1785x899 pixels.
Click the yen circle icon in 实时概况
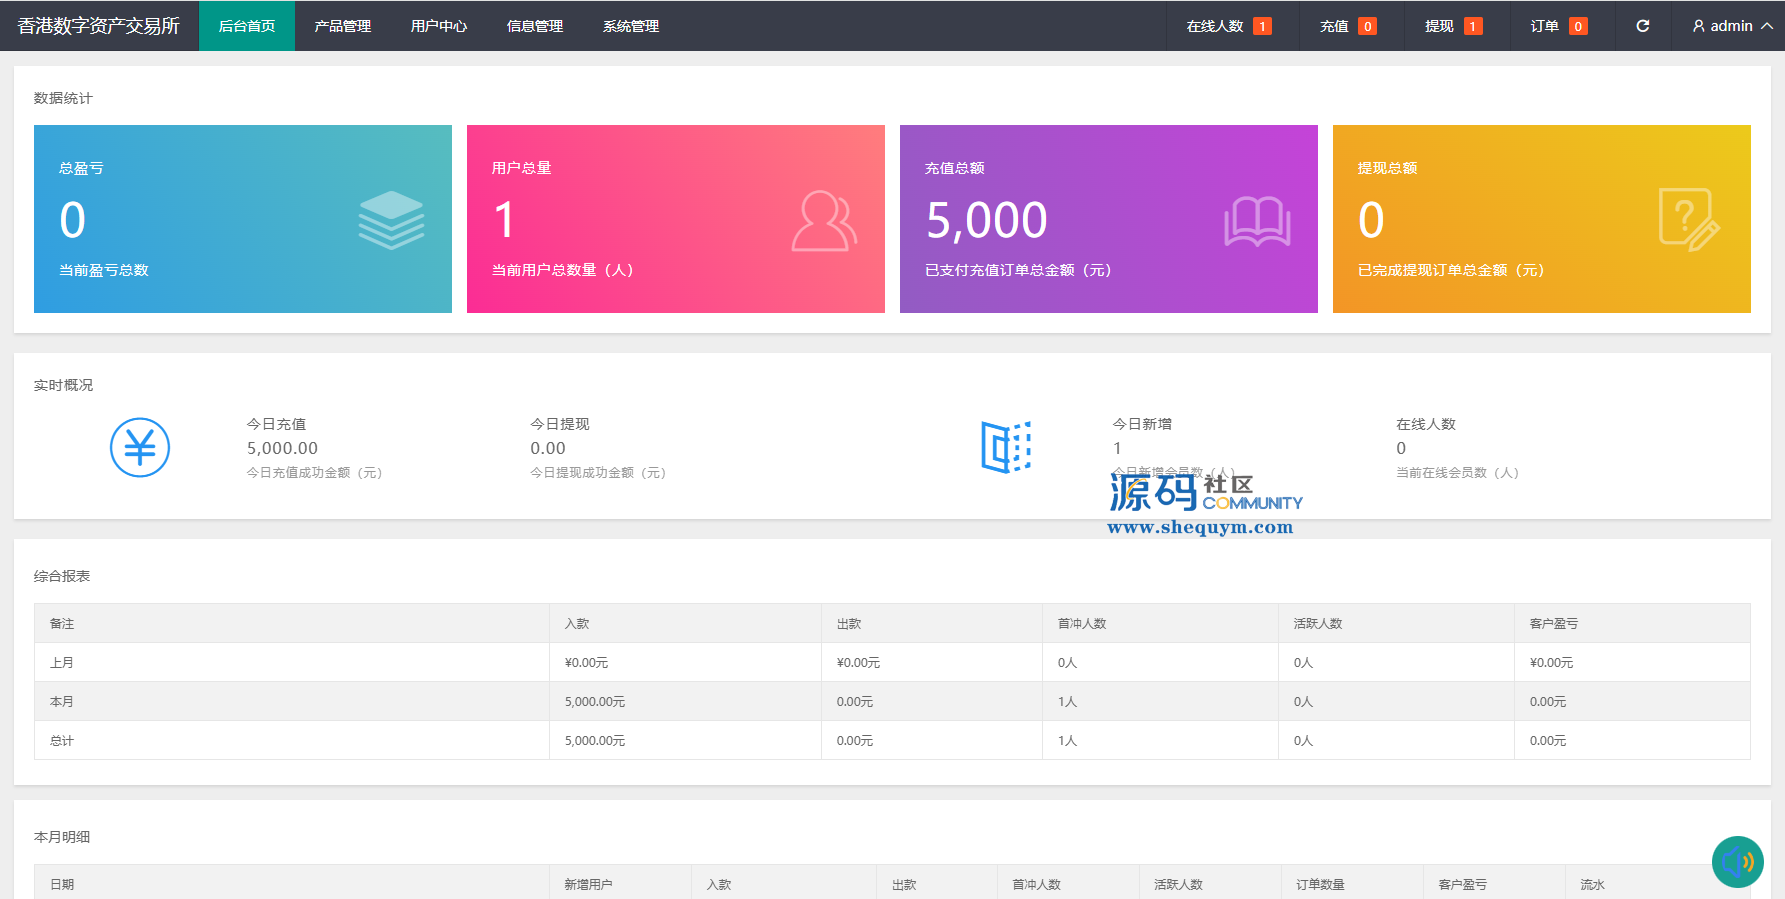pyautogui.click(x=140, y=447)
